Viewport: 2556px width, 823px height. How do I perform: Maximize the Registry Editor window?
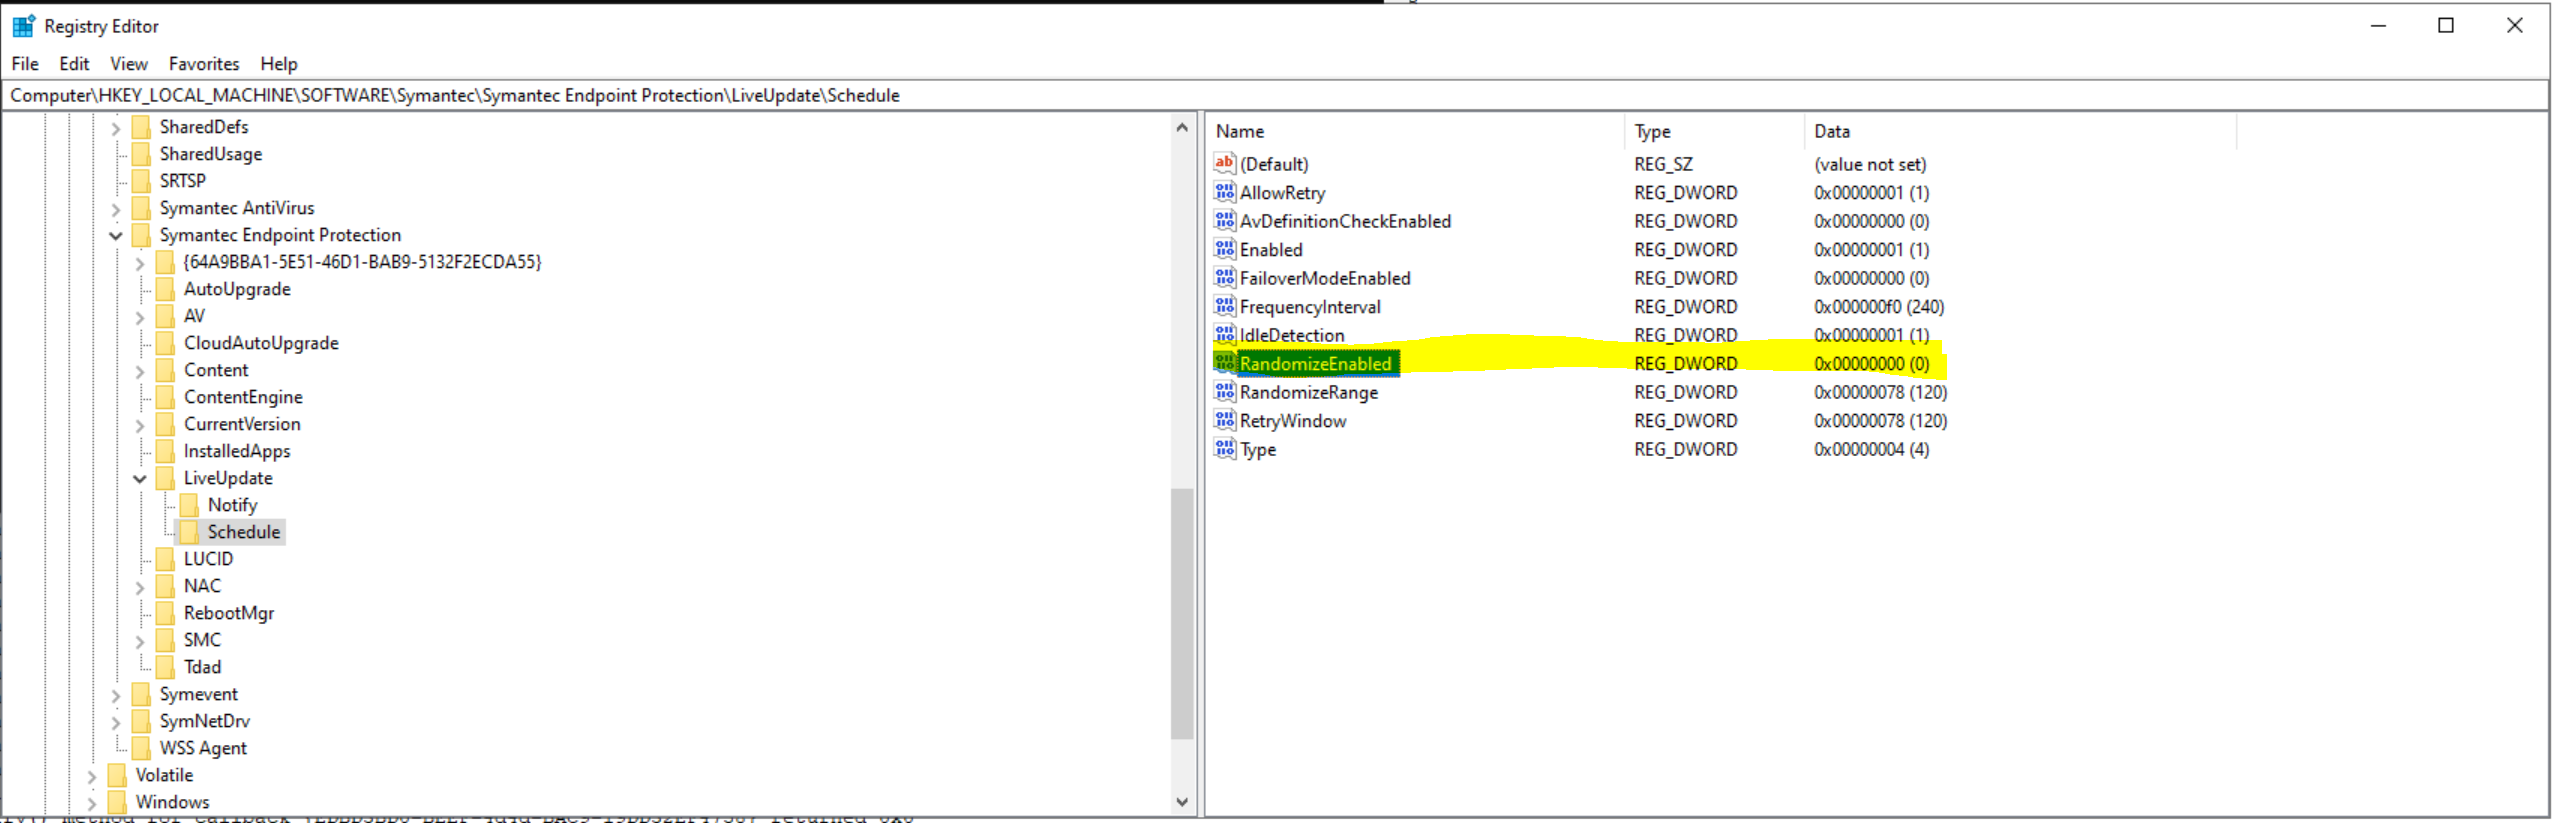(2446, 26)
